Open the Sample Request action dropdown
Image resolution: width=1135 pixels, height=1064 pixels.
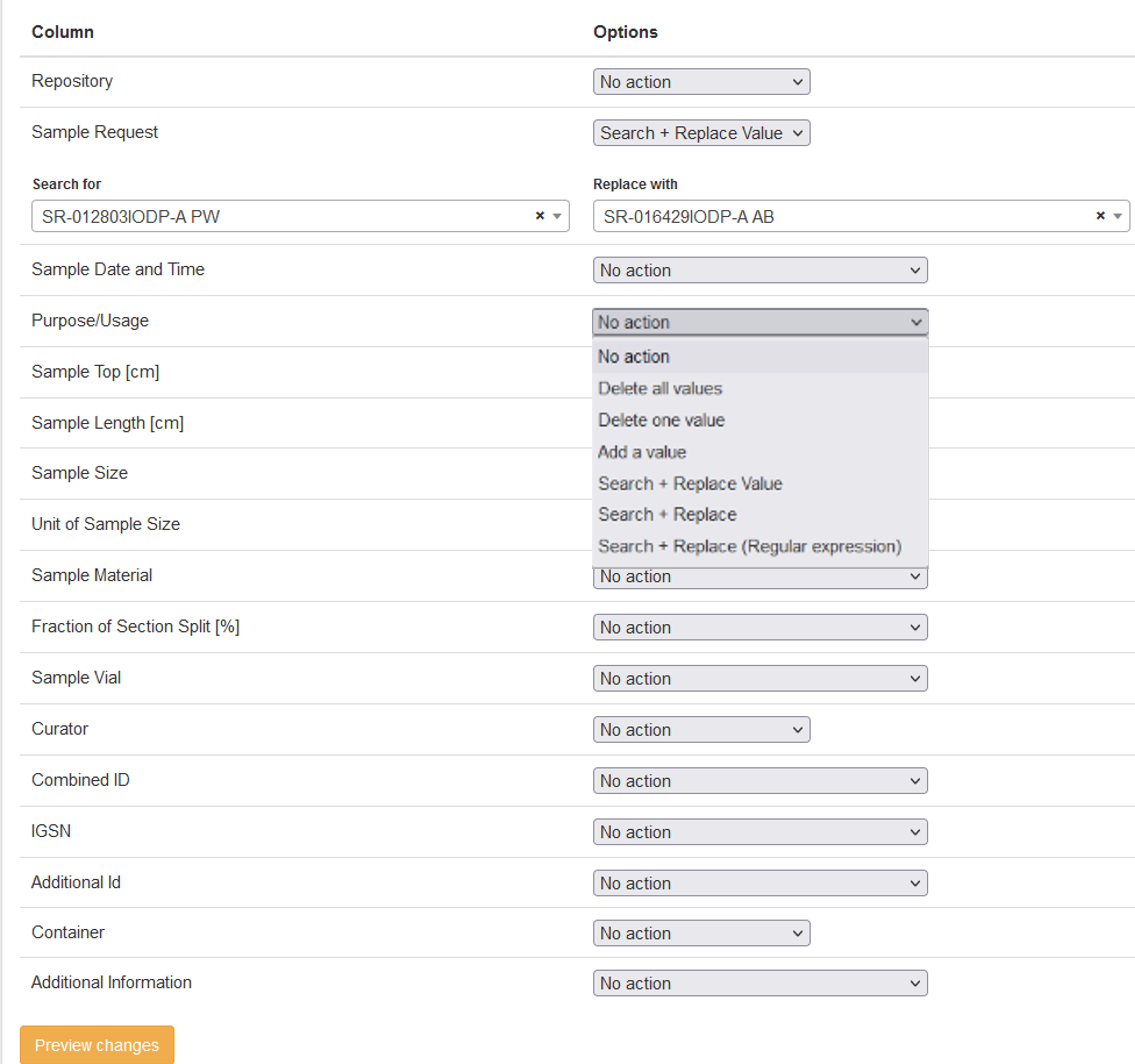point(701,133)
